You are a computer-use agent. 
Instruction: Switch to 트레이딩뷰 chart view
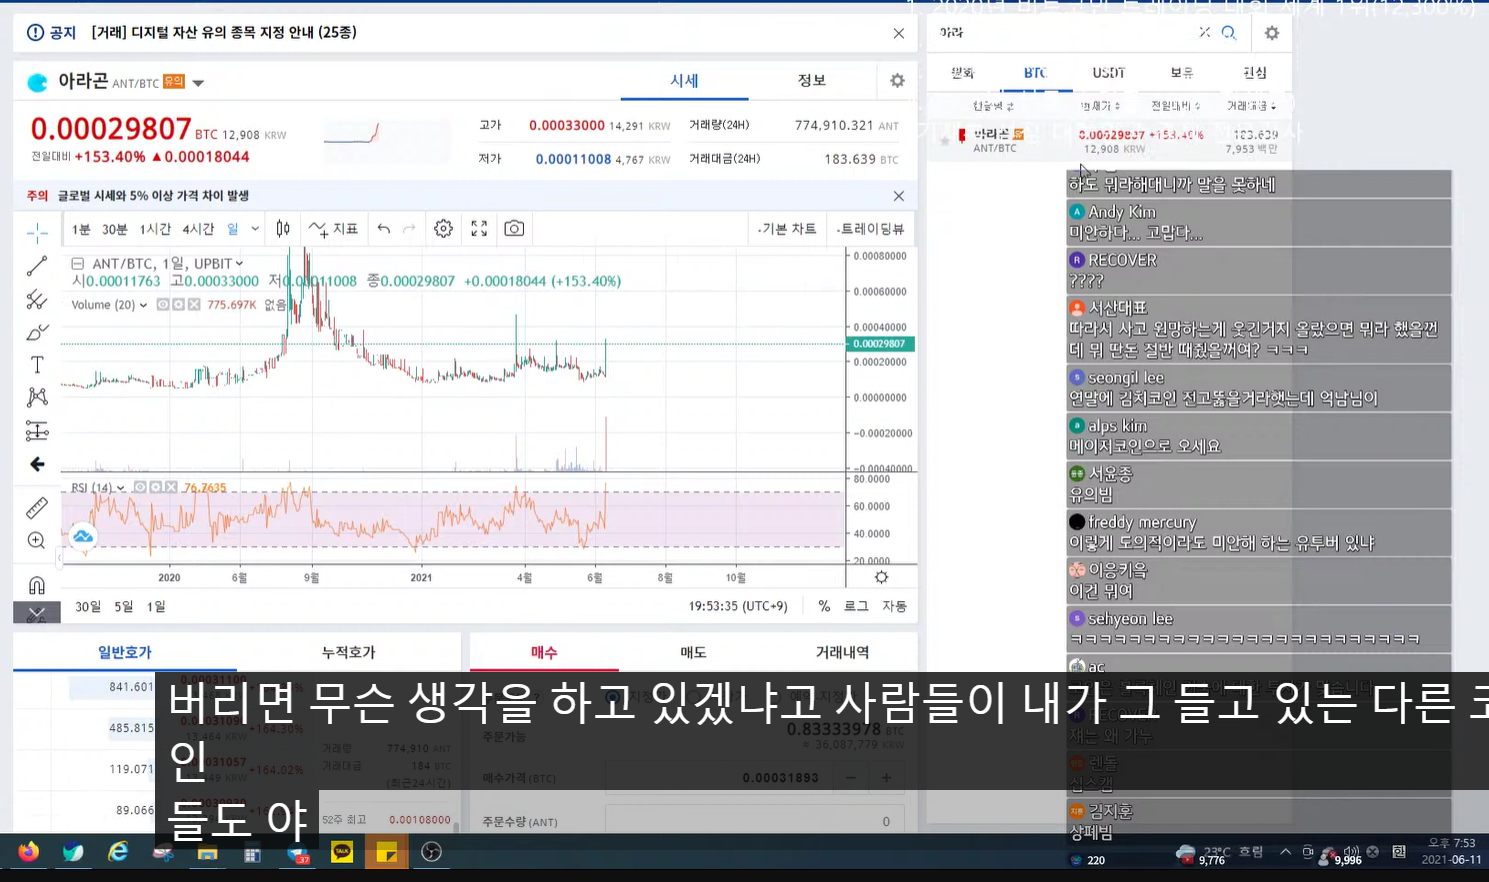[x=870, y=229]
